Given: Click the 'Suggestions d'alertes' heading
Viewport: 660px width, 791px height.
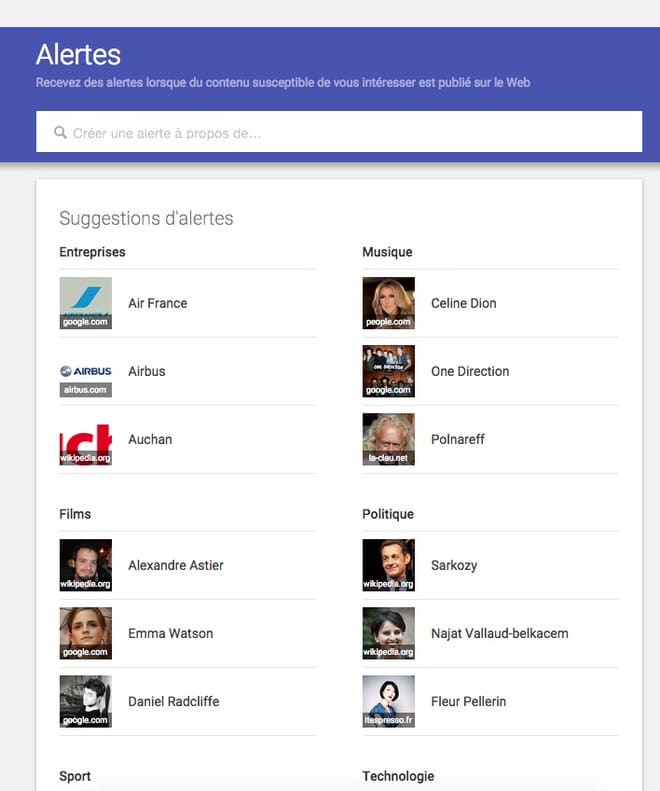Looking at the screenshot, I should tap(146, 219).
